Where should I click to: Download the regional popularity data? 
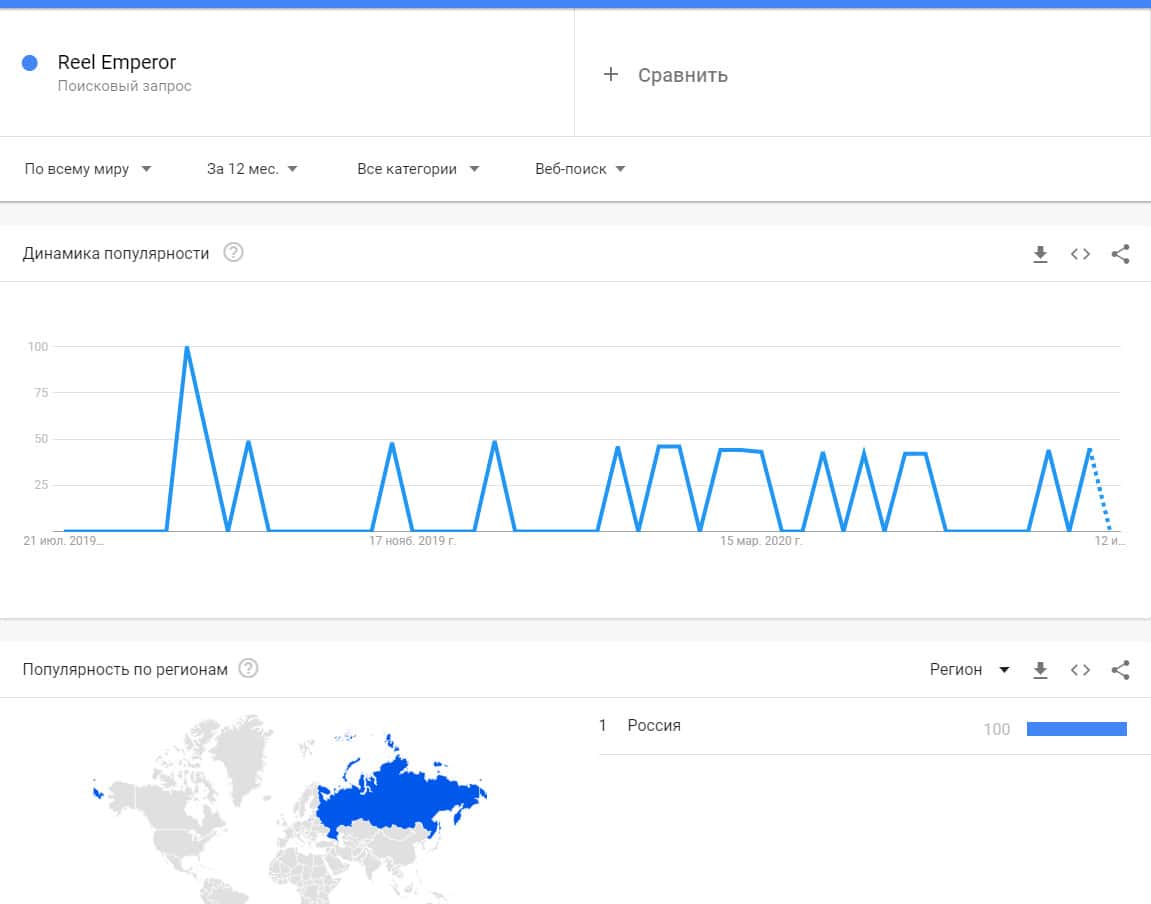click(1040, 670)
